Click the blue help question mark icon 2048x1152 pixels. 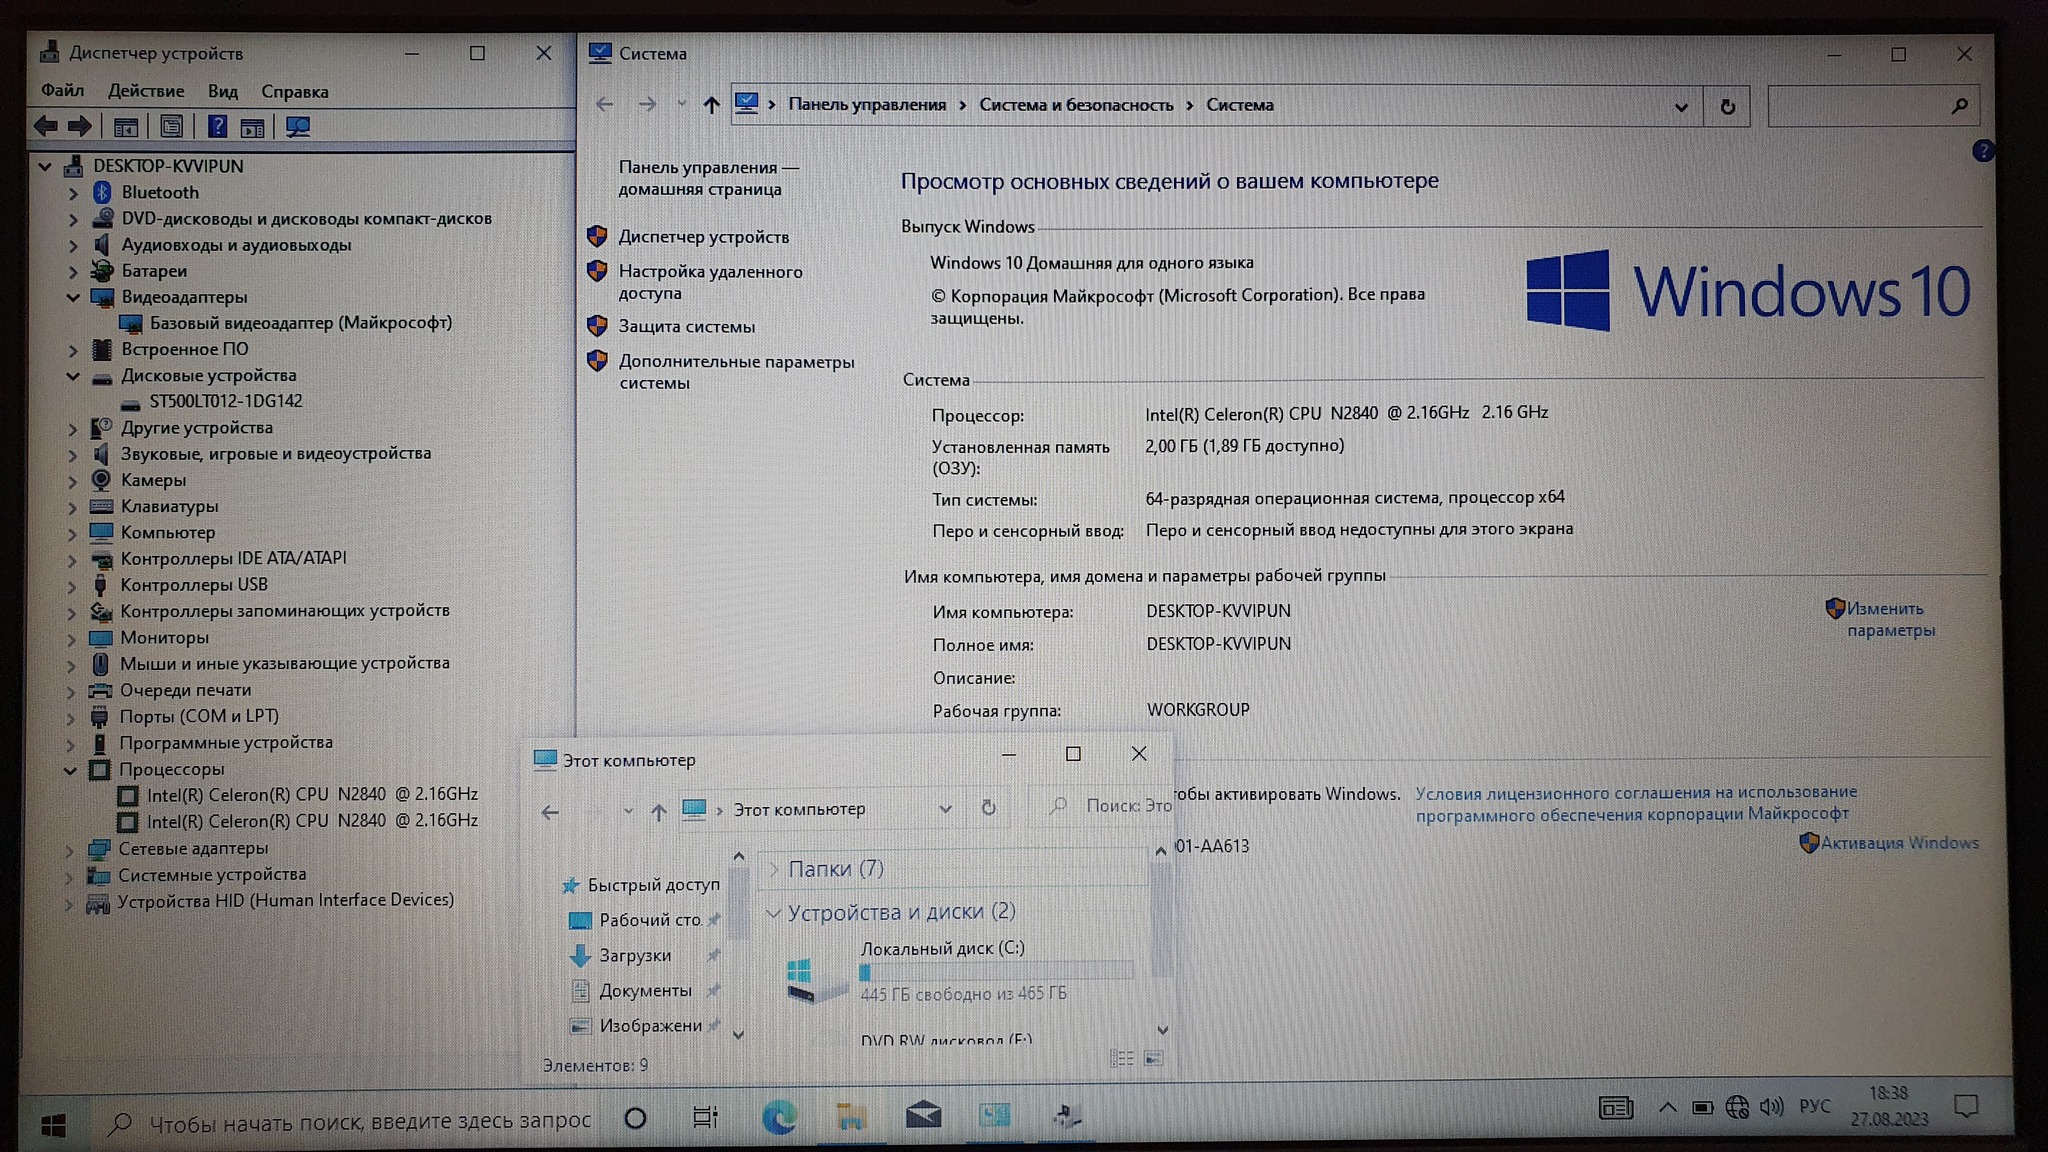1983,151
